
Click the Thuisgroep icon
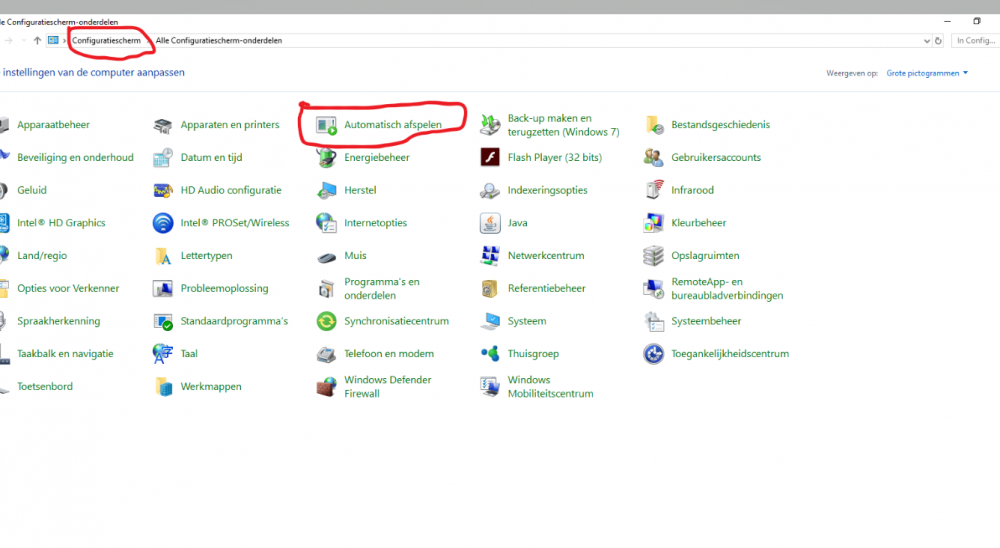(490, 354)
